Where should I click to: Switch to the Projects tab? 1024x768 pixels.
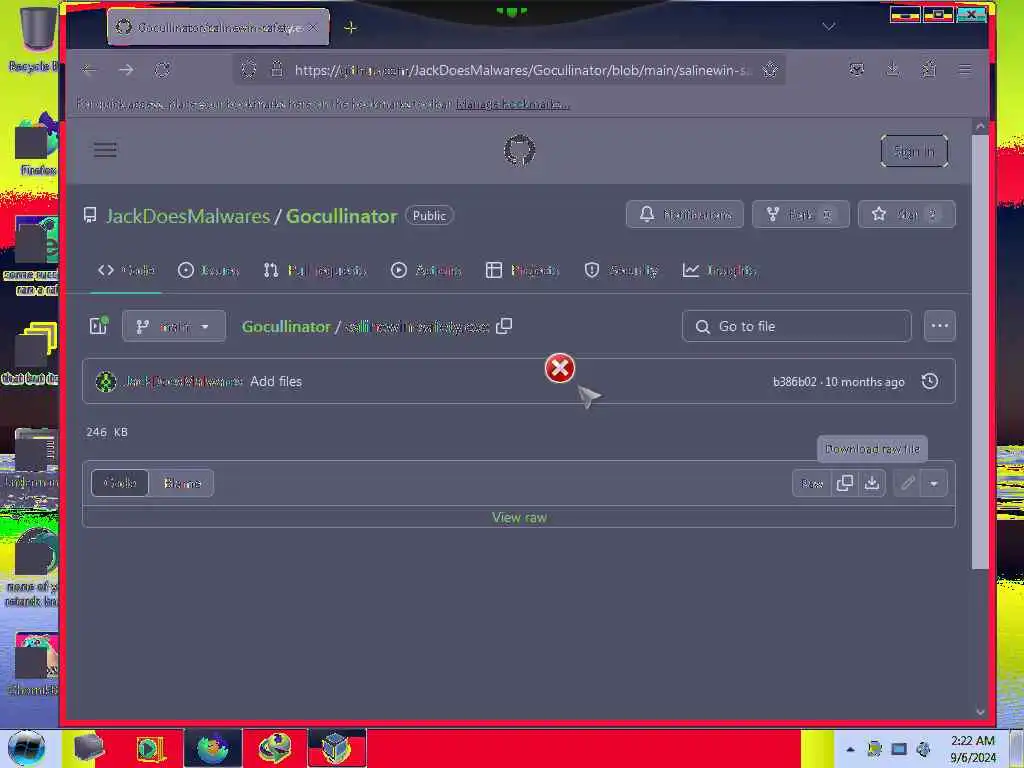pyautogui.click(x=522, y=270)
